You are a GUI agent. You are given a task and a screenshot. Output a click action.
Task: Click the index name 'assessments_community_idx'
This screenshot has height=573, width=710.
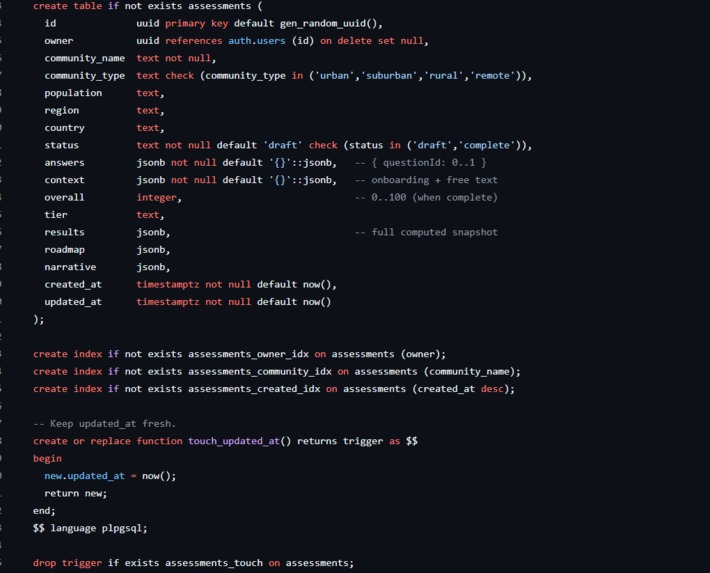point(260,371)
